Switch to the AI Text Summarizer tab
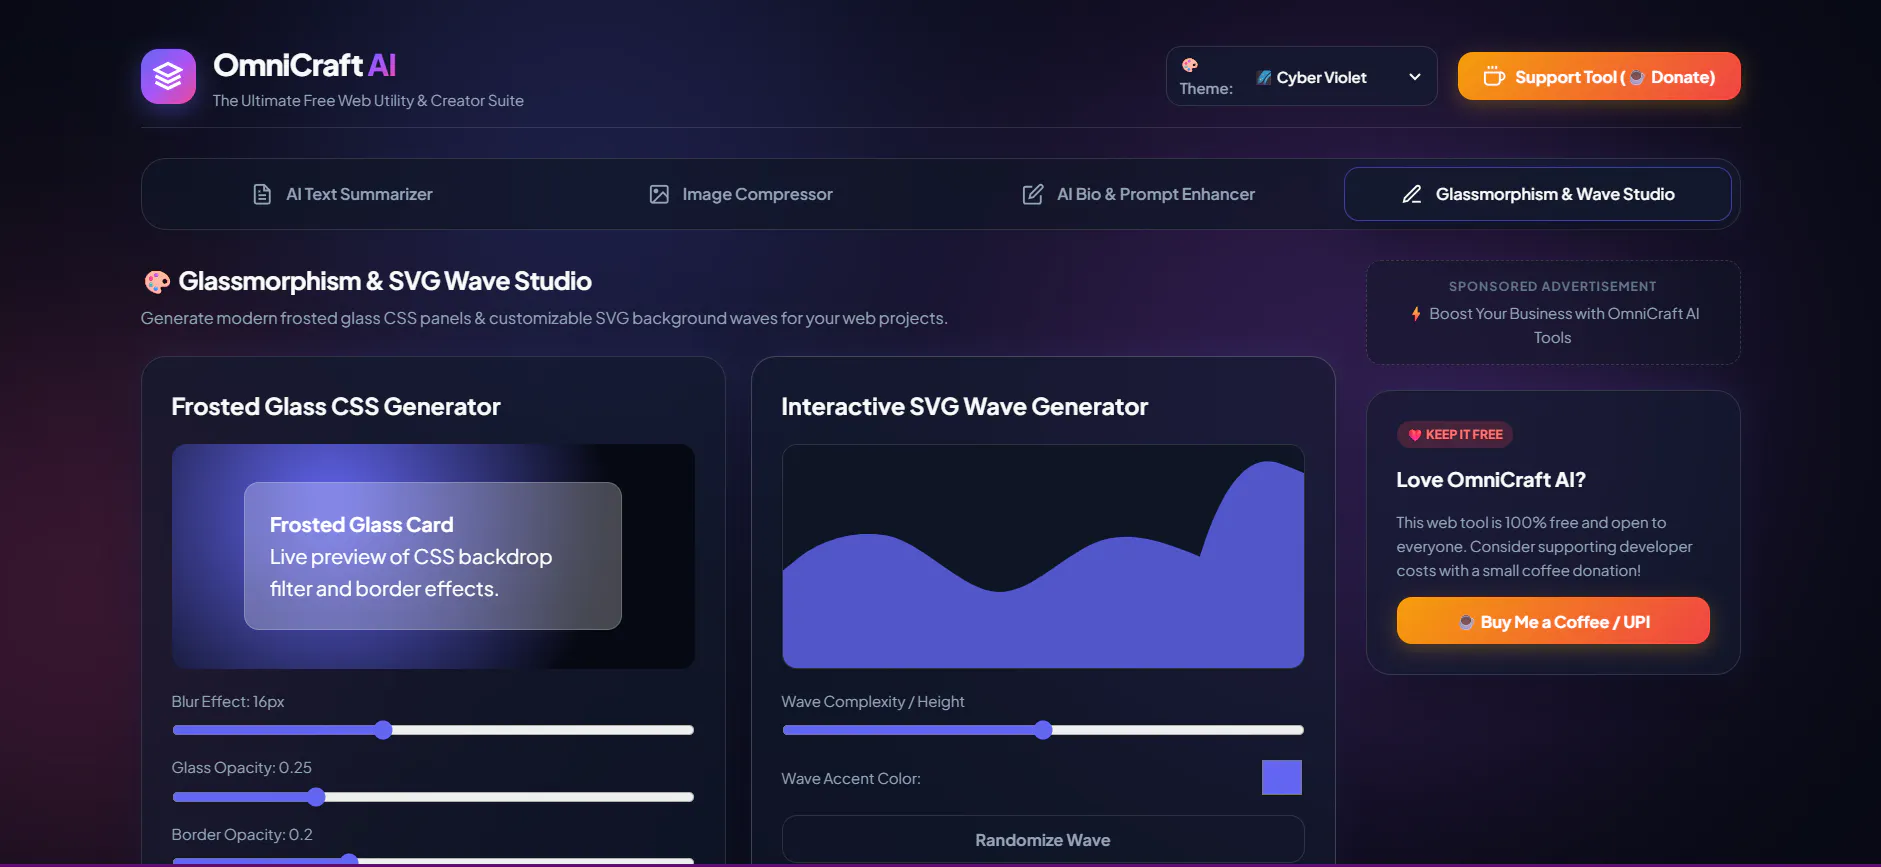This screenshot has height=867, width=1881. [x=342, y=194]
